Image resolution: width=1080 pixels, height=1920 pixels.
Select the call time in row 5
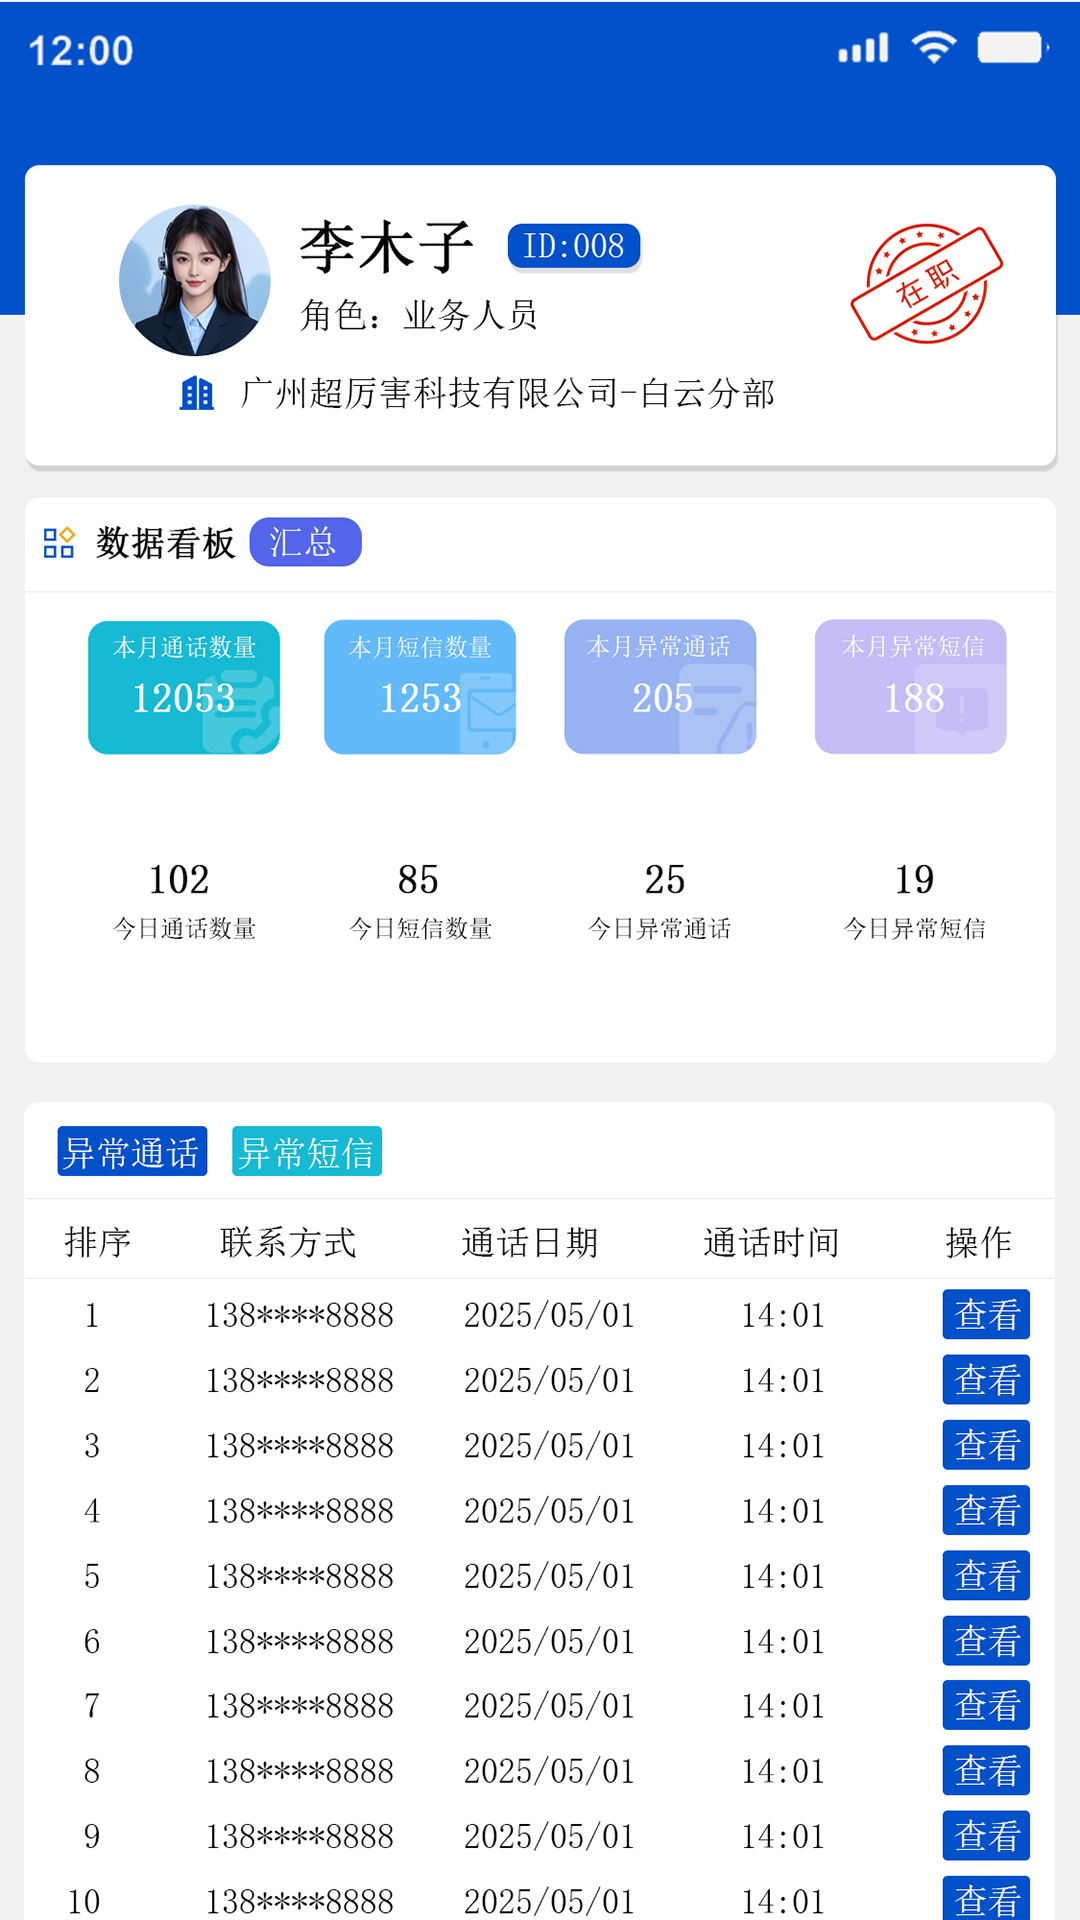[783, 1577]
